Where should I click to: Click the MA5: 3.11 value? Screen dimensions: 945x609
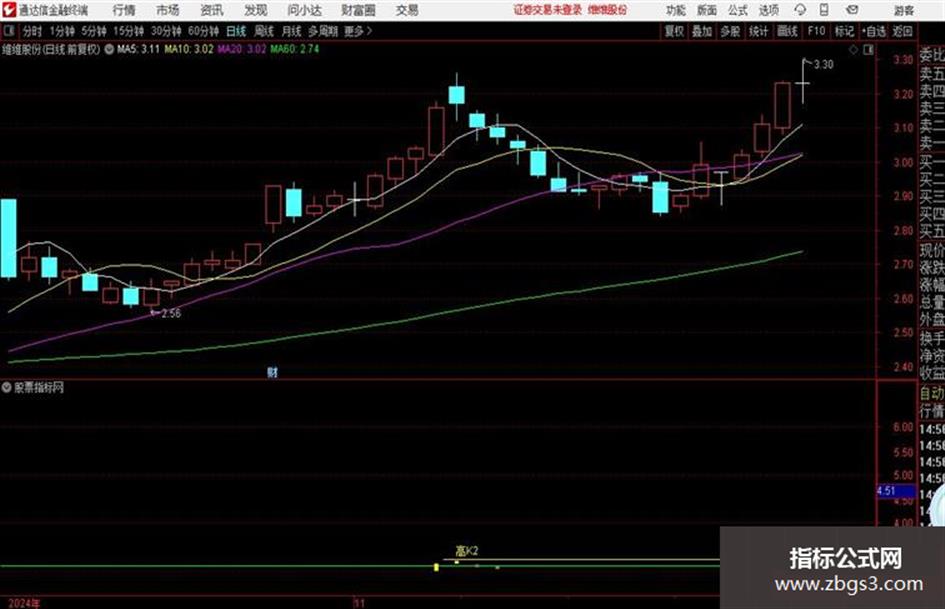pyautogui.click(x=138, y=49)
